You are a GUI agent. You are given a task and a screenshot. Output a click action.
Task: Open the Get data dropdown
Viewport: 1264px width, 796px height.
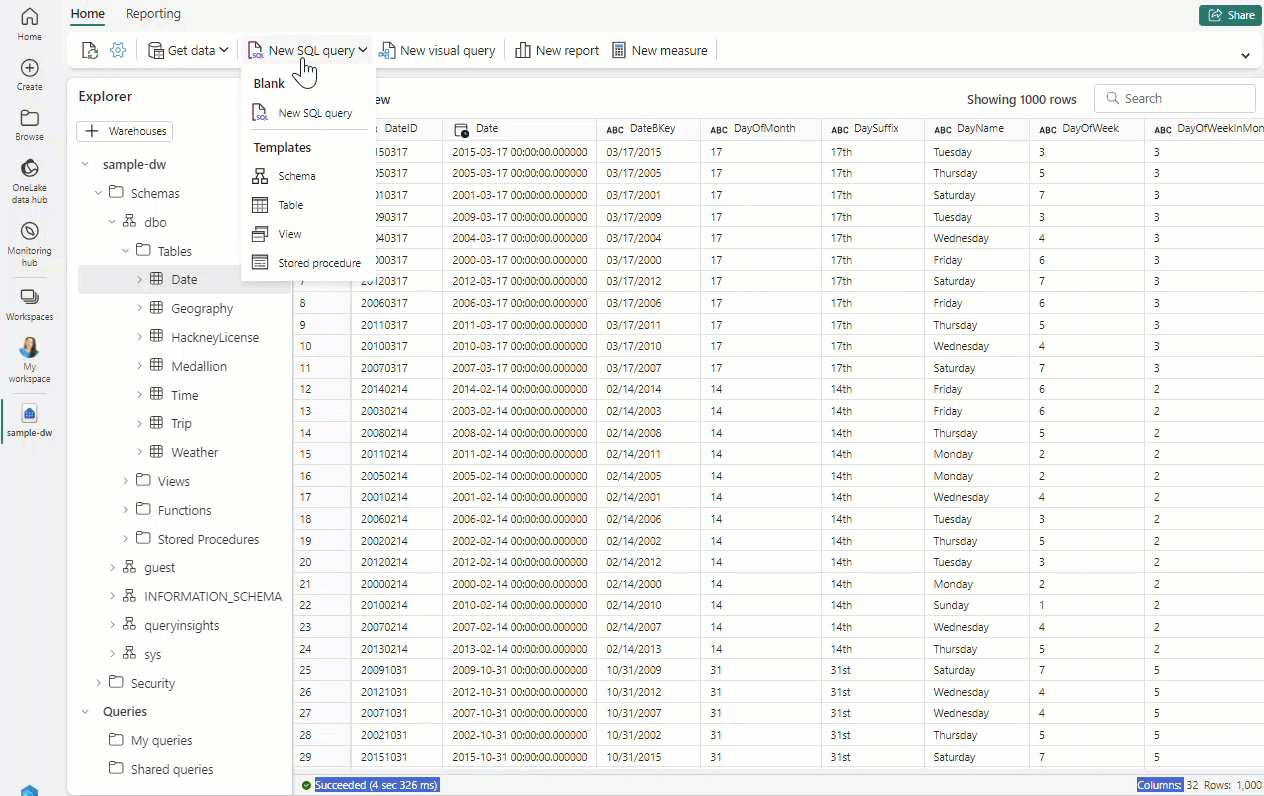(x=189, y=50)
